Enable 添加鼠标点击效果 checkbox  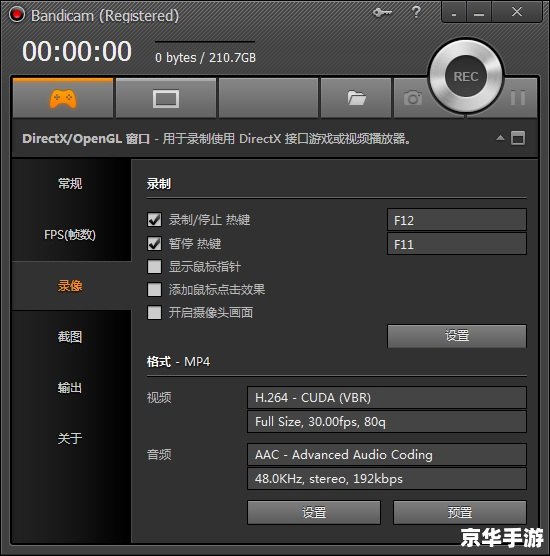(x=154, y=289)
